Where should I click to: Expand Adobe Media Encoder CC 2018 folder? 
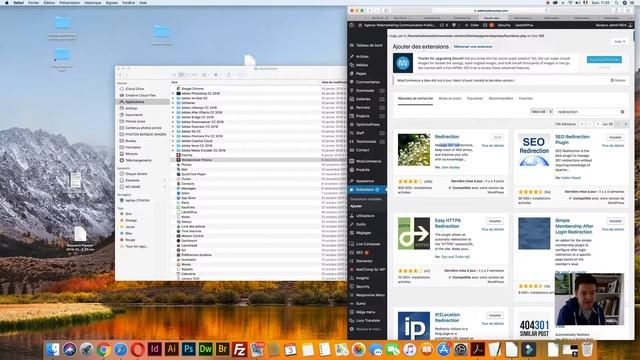[x=173, y=150]
